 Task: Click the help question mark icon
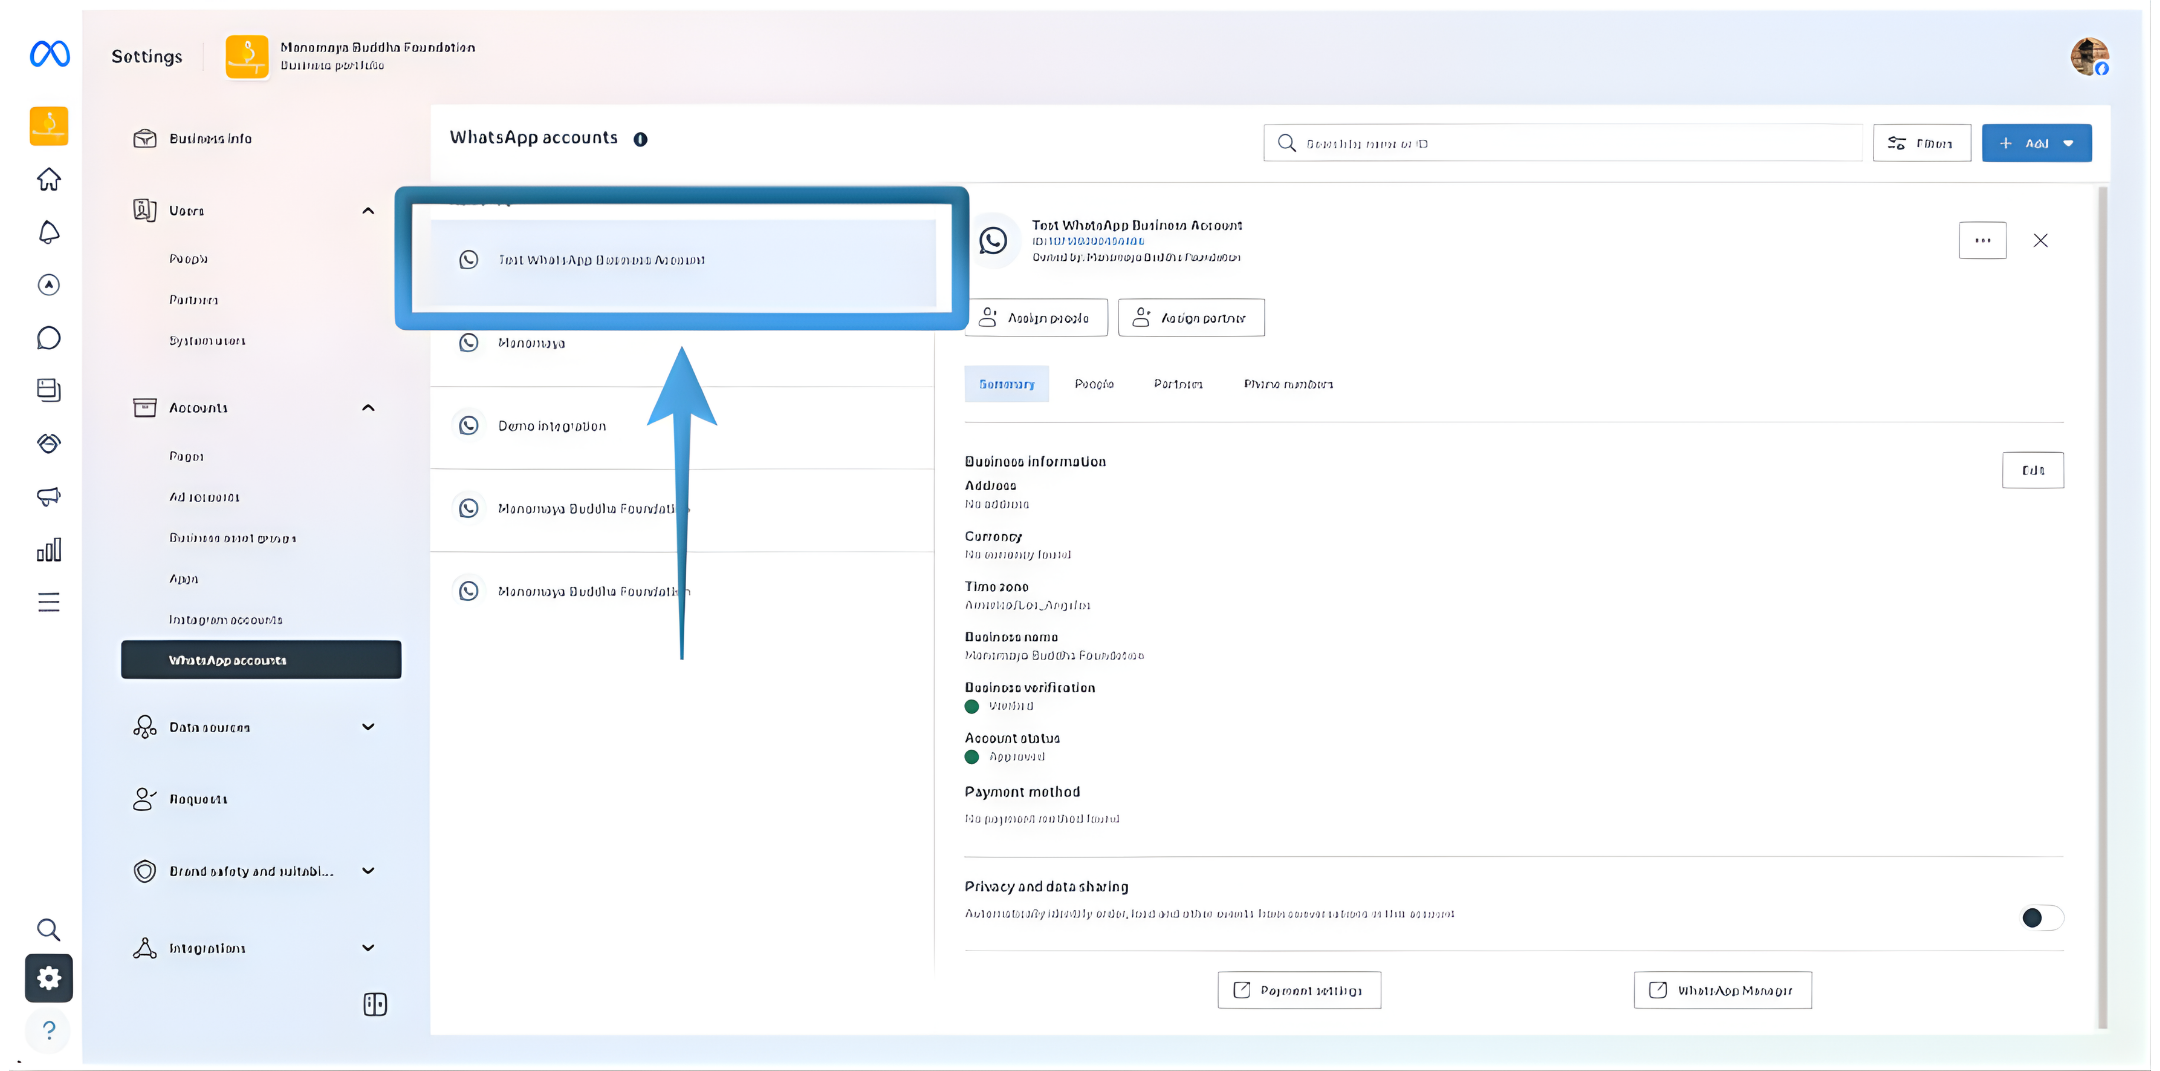pos(49,1030)
